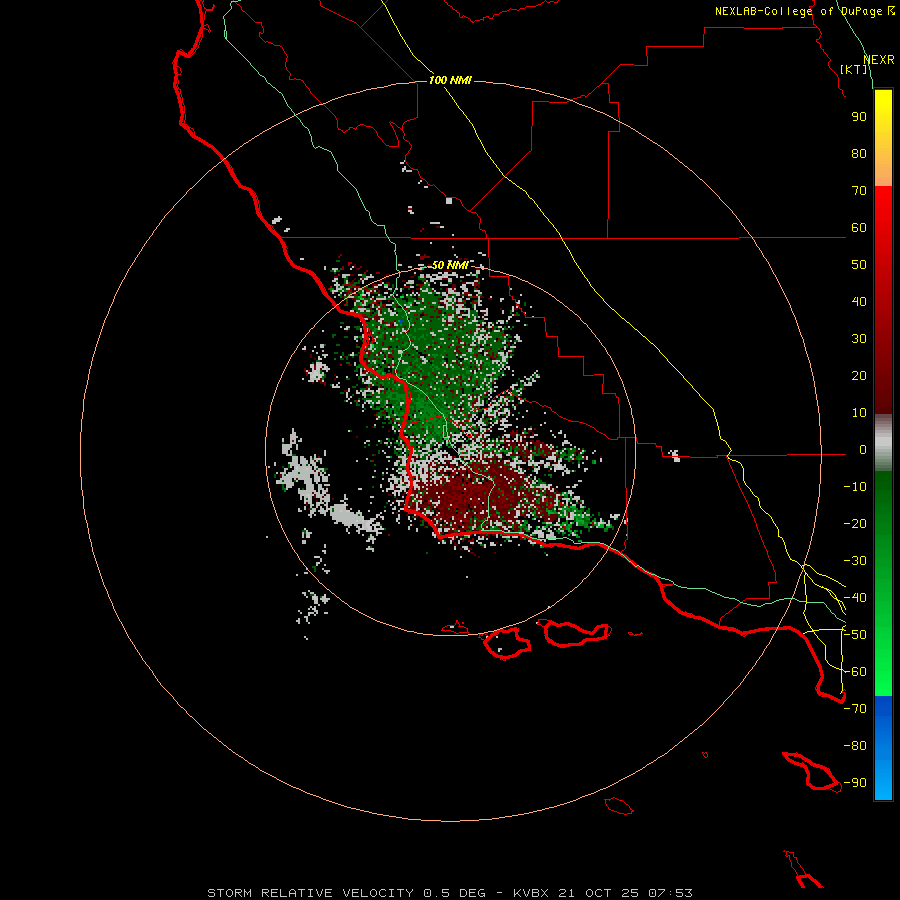Screen dimensions: 900x900
Task: Click the 90 value on velocity scale
Action: 859,117
